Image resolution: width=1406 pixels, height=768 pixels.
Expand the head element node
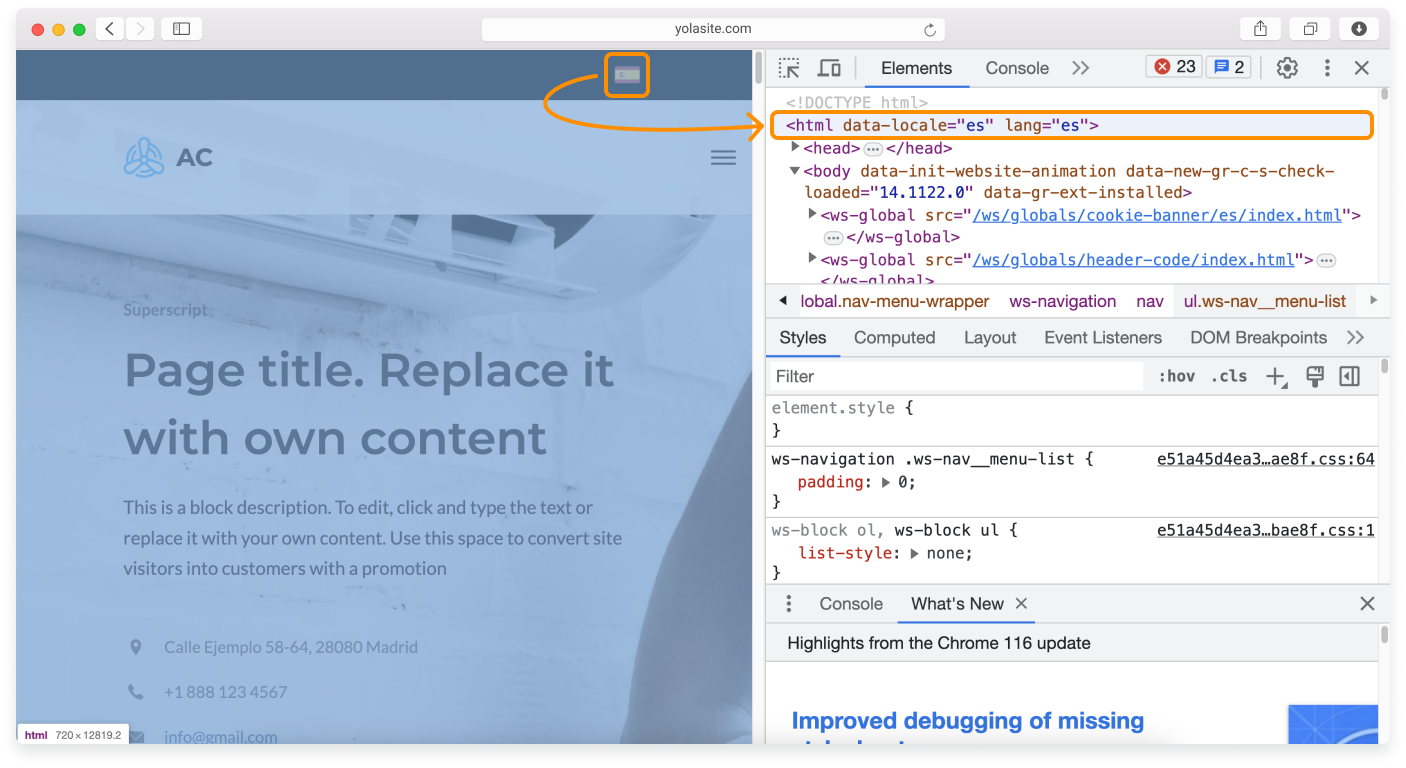point(796,148)
